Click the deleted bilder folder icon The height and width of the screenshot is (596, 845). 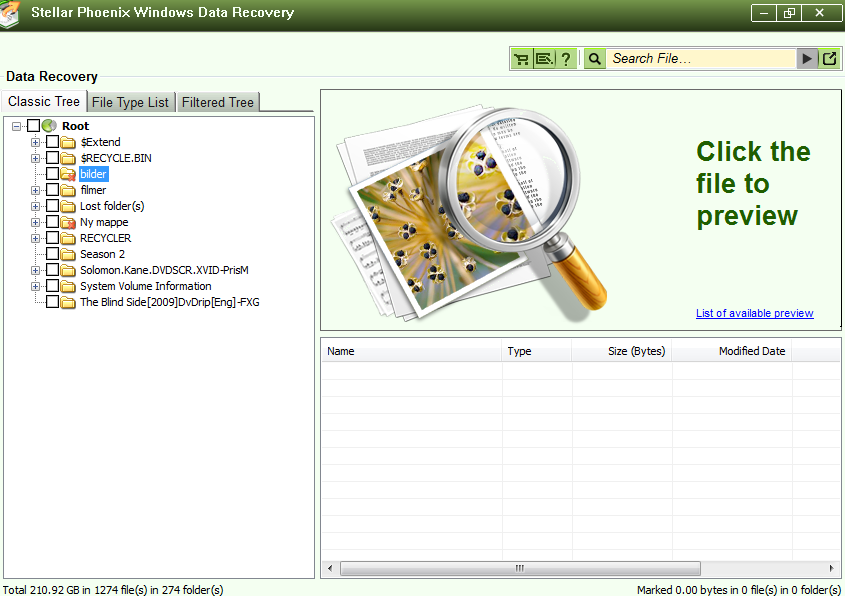[x=68, y=174]
